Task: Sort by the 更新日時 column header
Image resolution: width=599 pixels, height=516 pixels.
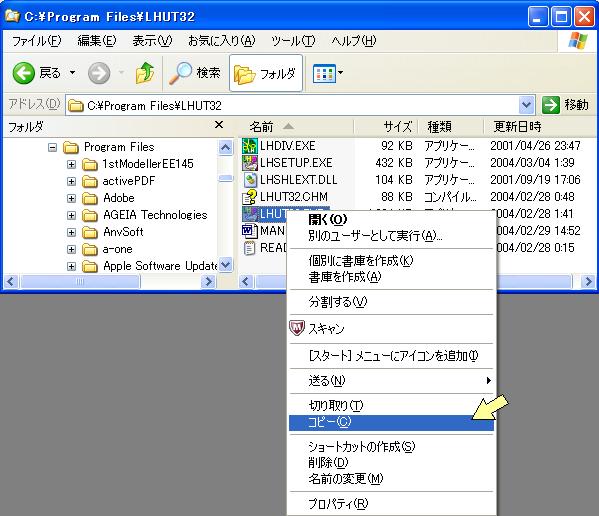Action: (540, 127)
